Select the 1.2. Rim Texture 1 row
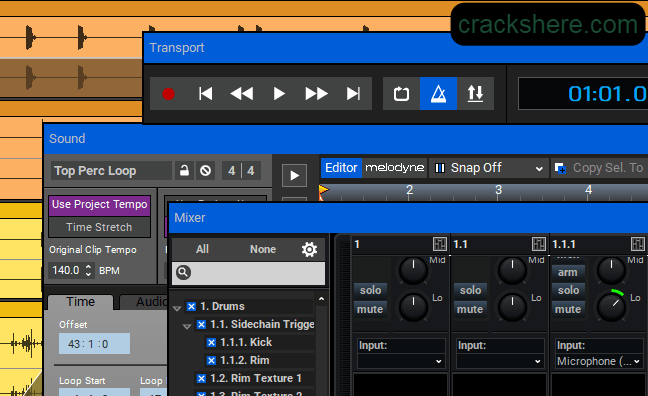 coord(254,378)
